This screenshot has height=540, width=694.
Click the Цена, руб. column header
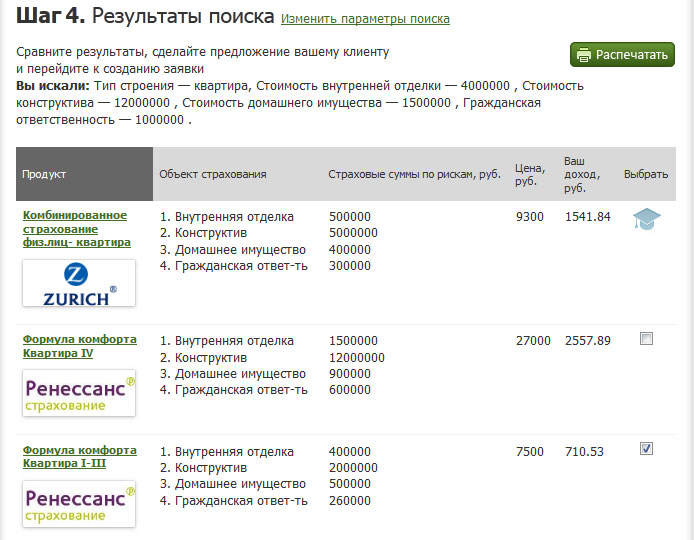[529, 174]
